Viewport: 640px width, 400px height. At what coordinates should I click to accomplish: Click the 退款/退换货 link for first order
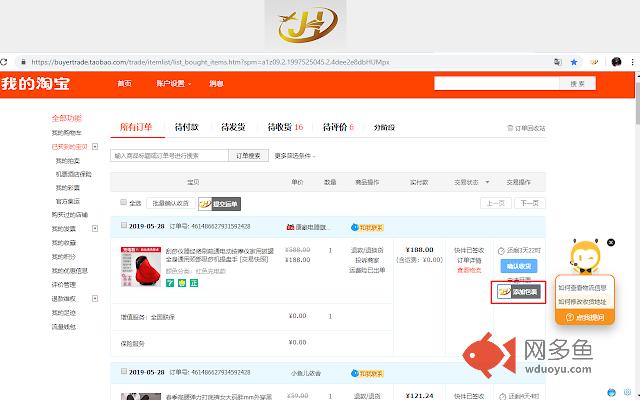coord(367,250)
